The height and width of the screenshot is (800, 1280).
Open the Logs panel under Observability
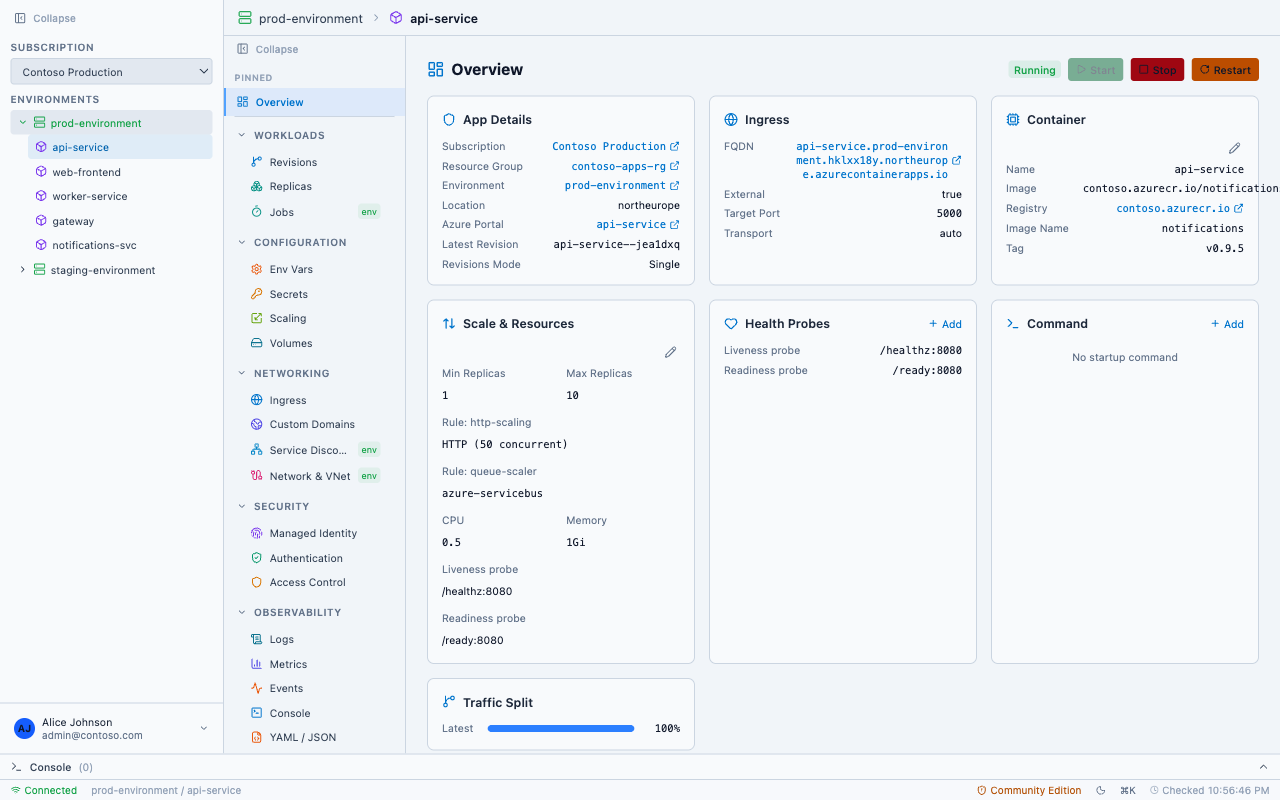(280, 638)
